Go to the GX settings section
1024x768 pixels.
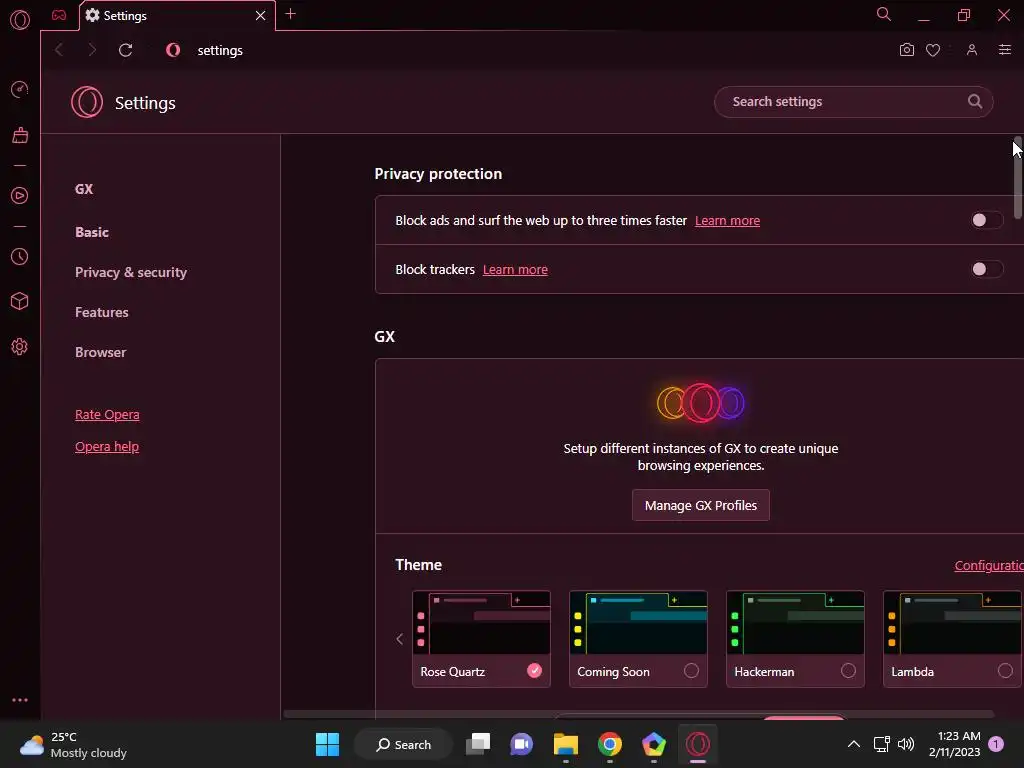click(x=84, y=189)
